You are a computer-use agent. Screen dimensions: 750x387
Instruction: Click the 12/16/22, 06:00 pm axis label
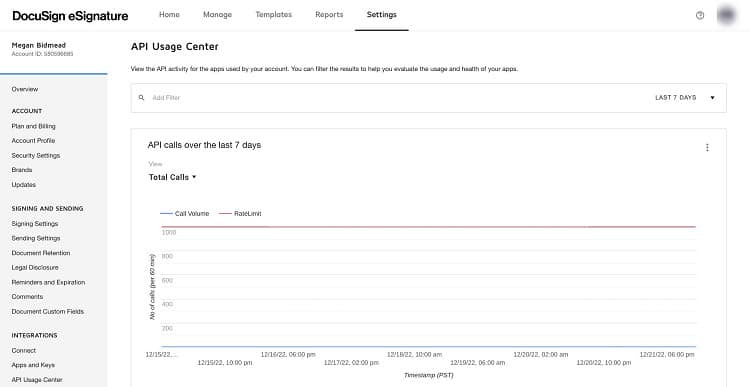coord(288,354)
